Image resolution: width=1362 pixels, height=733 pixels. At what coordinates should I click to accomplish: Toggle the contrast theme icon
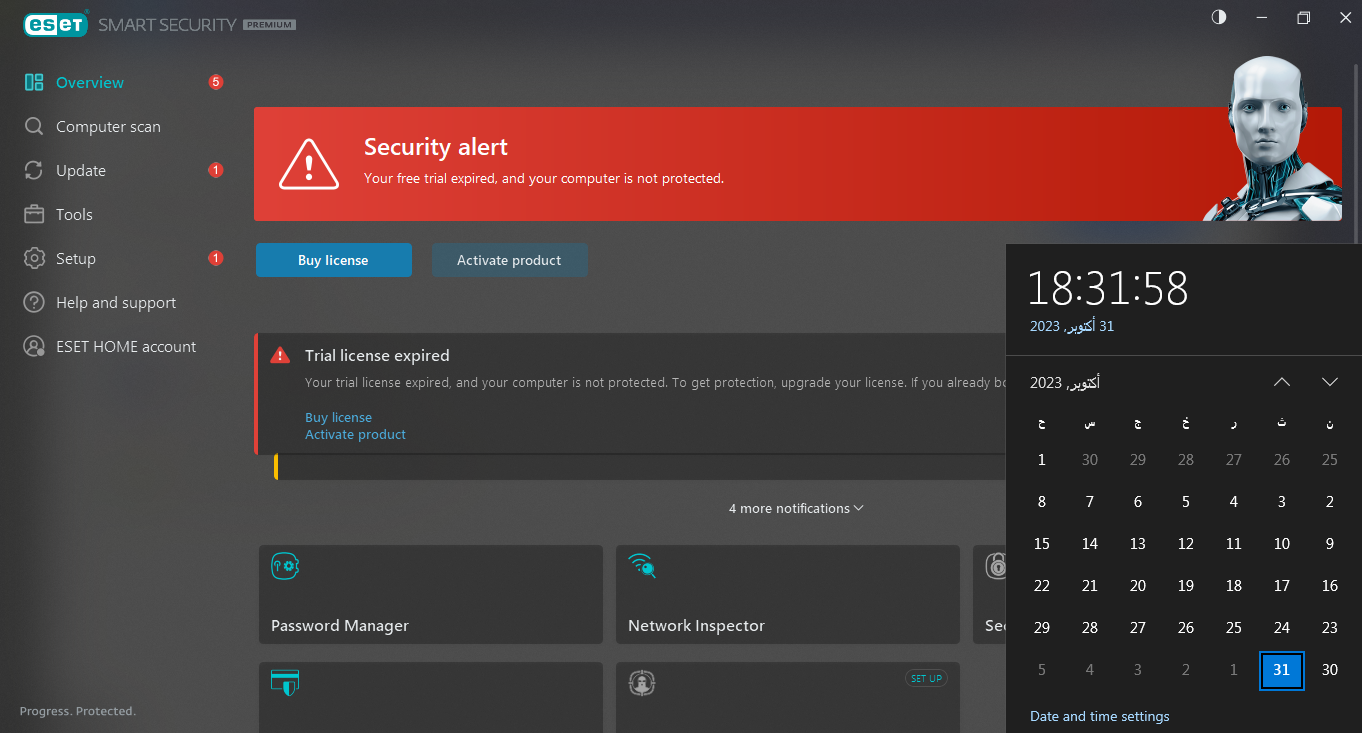(x=1218, y=18)
